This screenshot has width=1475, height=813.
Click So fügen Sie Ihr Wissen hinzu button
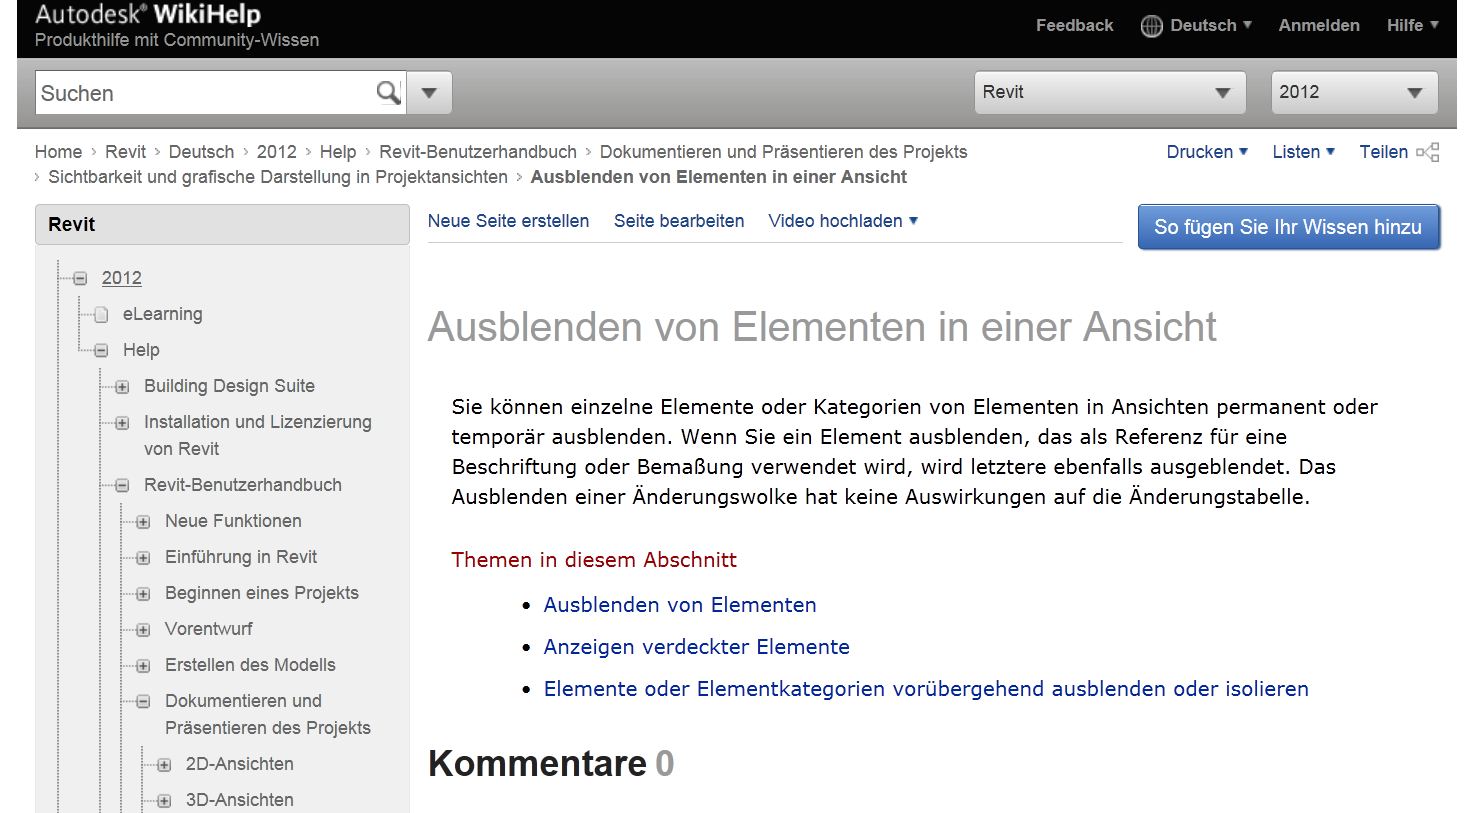(1288, 227)
